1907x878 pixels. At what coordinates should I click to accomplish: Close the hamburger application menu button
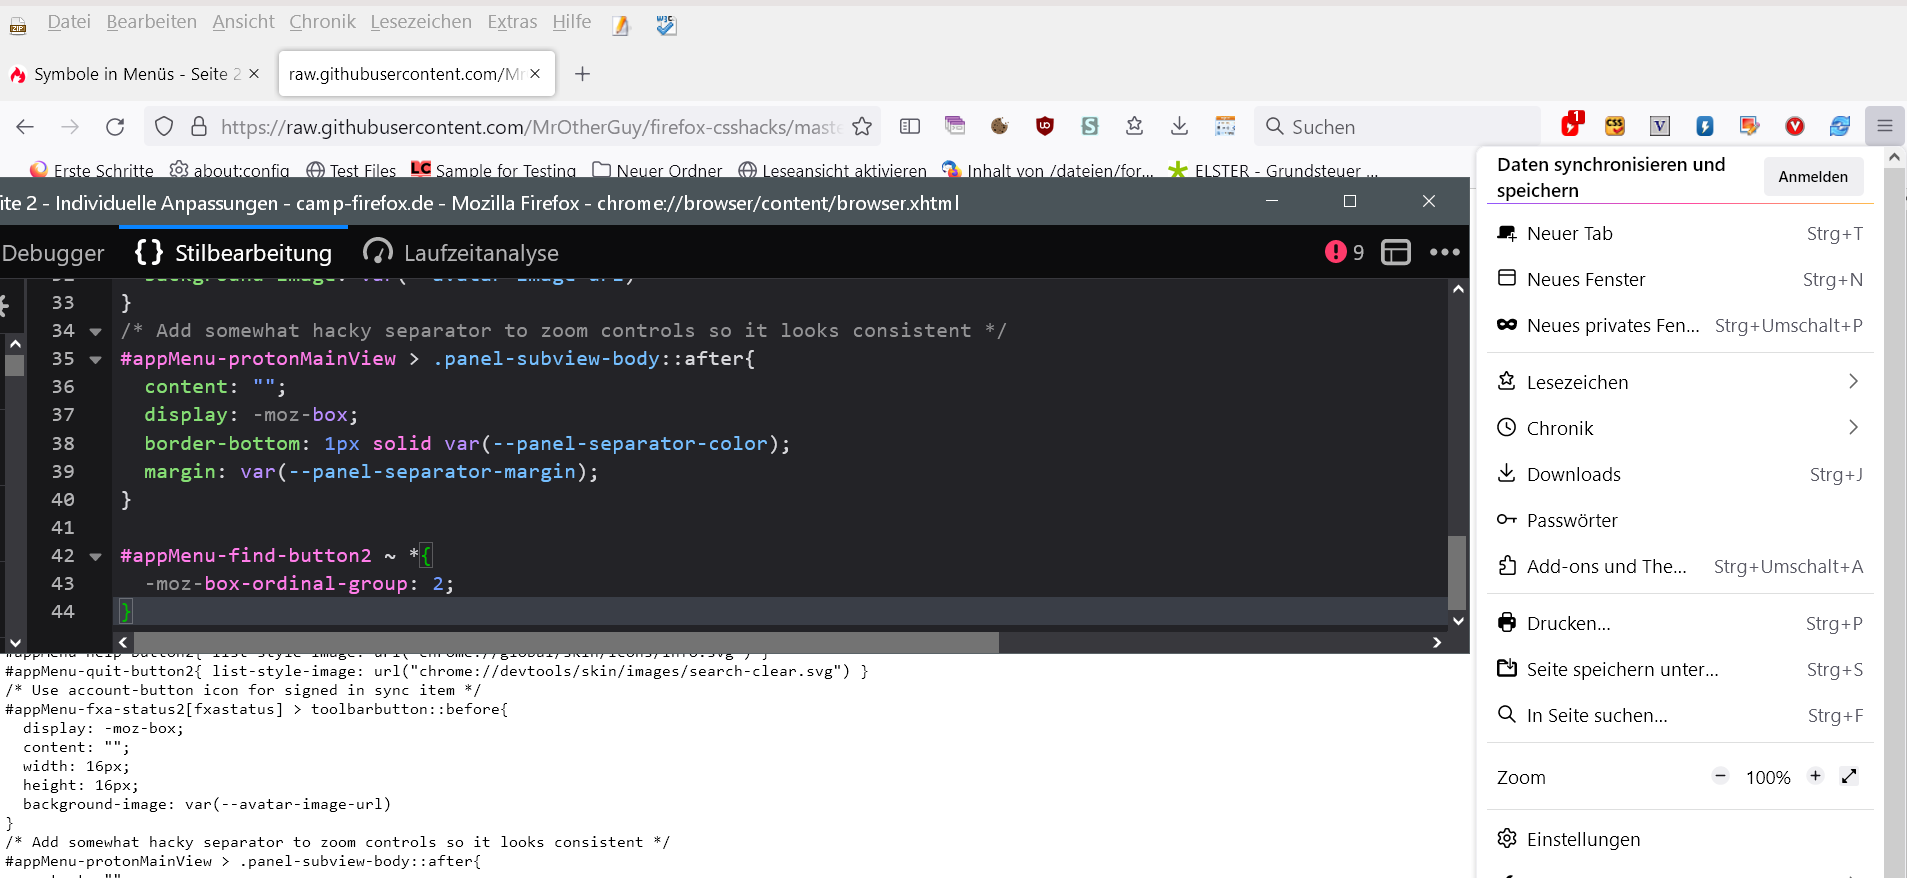click(1884, 126)
